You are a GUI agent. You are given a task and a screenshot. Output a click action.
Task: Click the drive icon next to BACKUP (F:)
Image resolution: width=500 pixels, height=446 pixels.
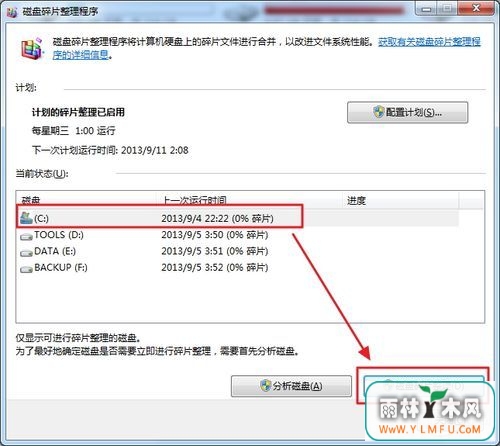[x=26, y=269]
